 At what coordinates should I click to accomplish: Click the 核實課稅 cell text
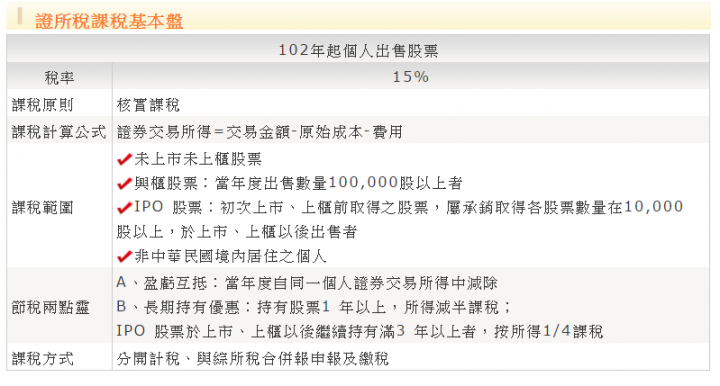pos(148,105)
